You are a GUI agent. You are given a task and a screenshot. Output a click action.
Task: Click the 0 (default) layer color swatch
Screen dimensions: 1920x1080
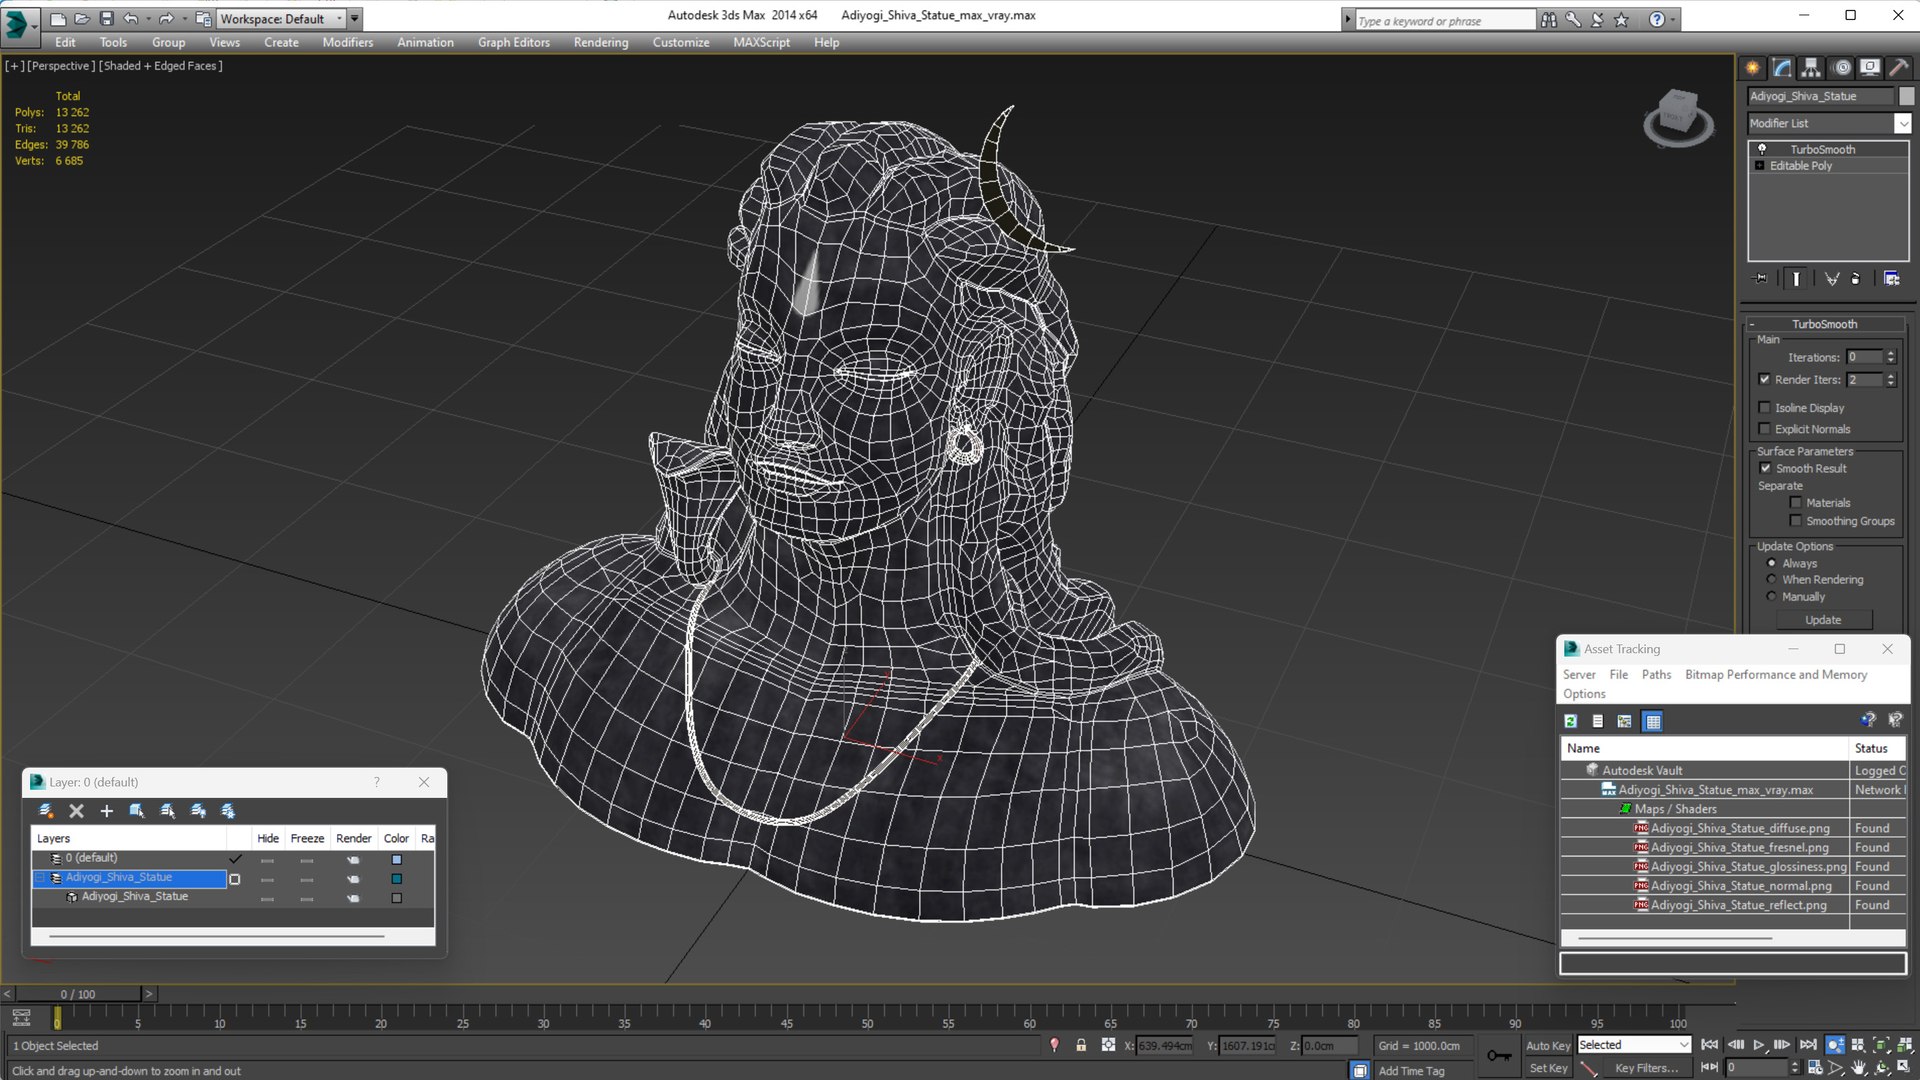(397, 860)
